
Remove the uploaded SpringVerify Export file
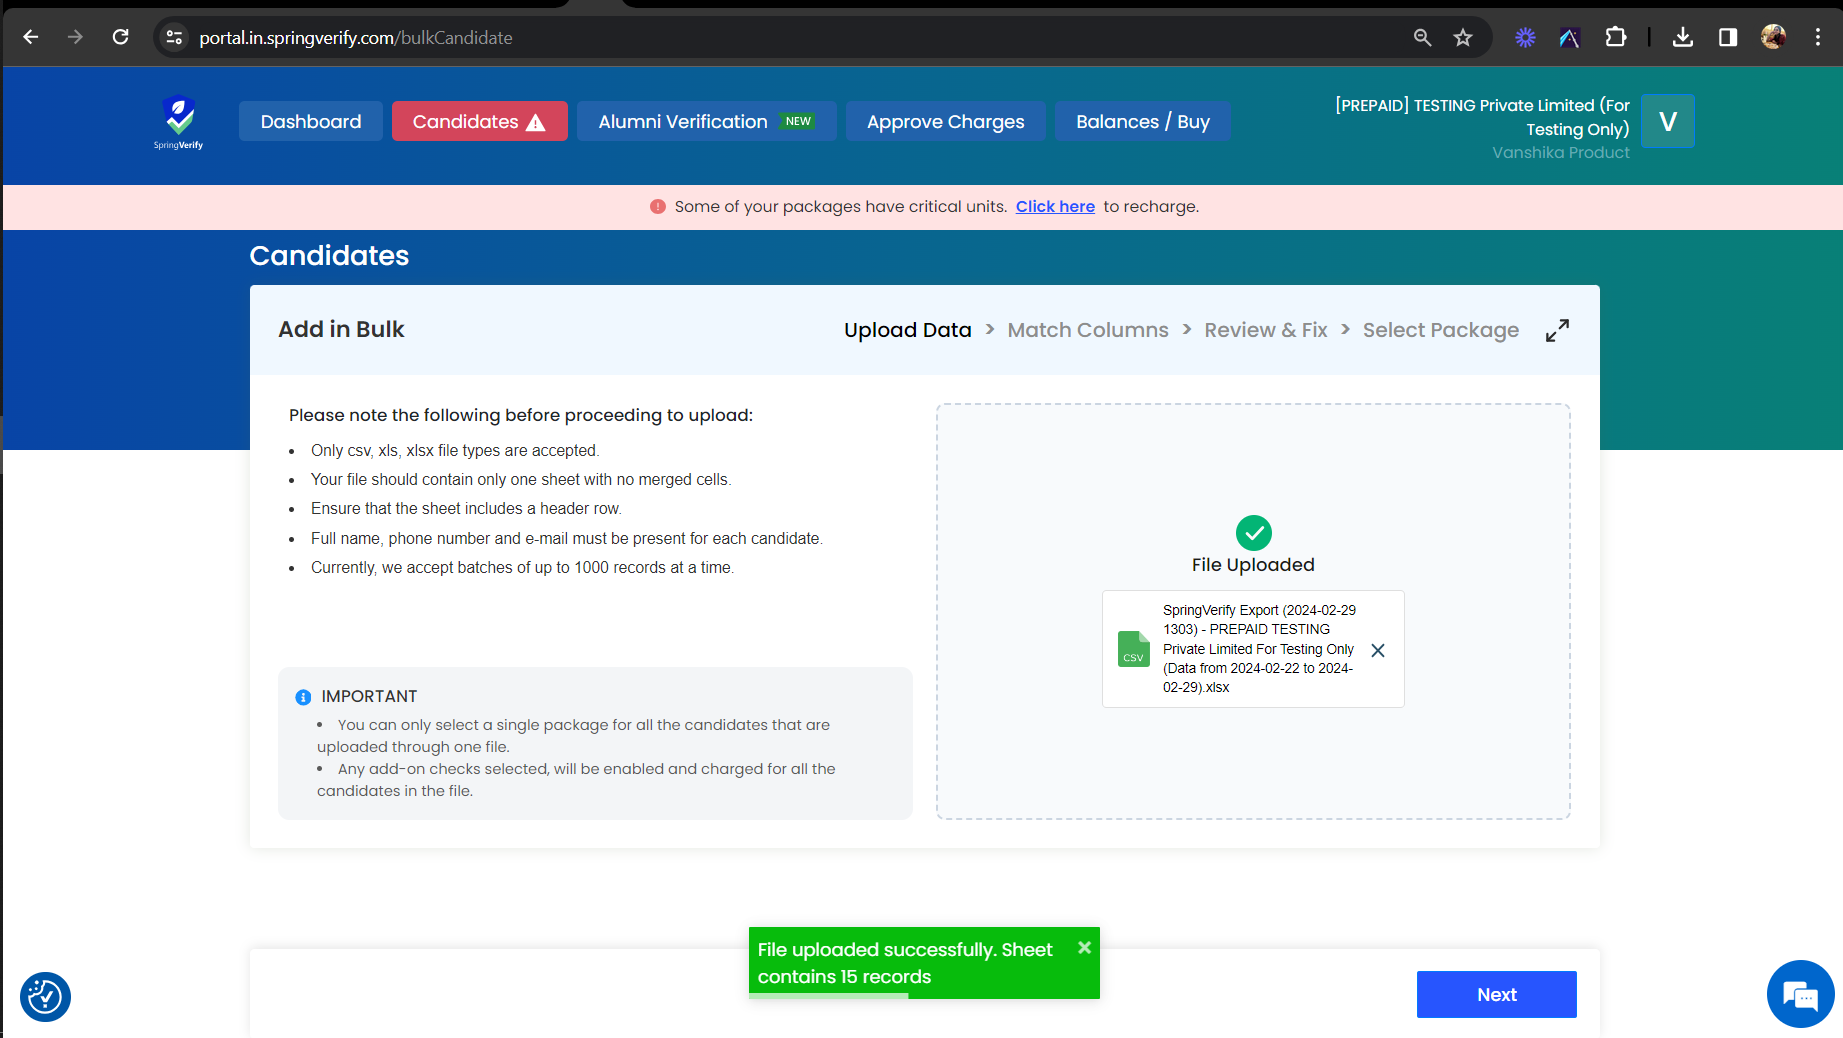point(1378,649)
